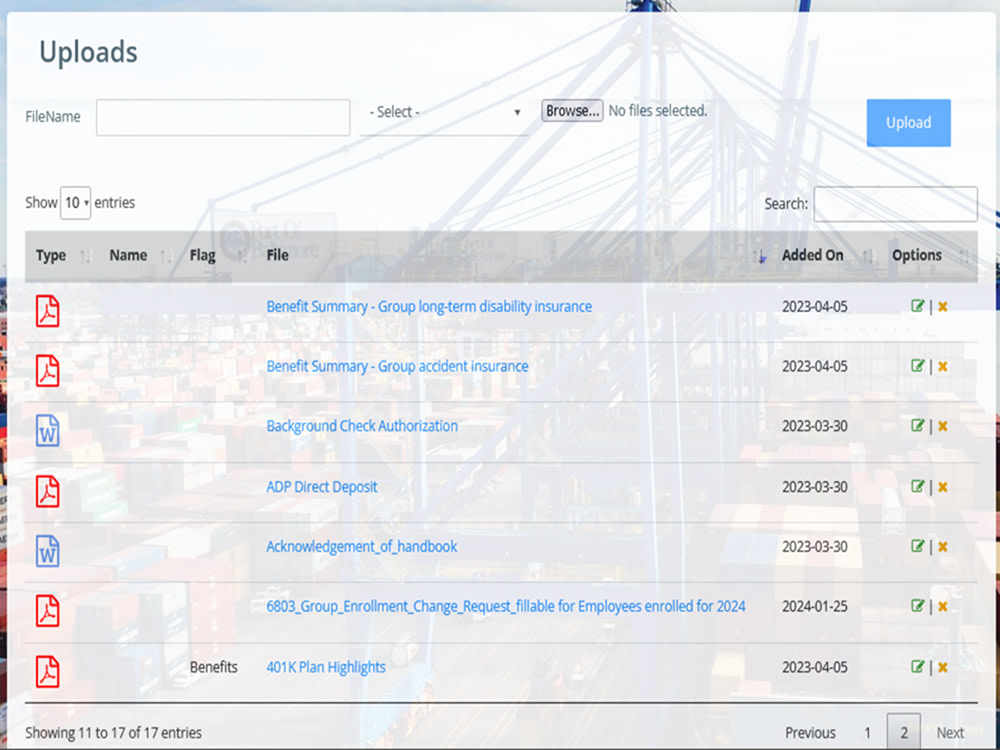Sort table by File column
The width and height of the screenshot is (1000, 750).
[x=513, y=256]
